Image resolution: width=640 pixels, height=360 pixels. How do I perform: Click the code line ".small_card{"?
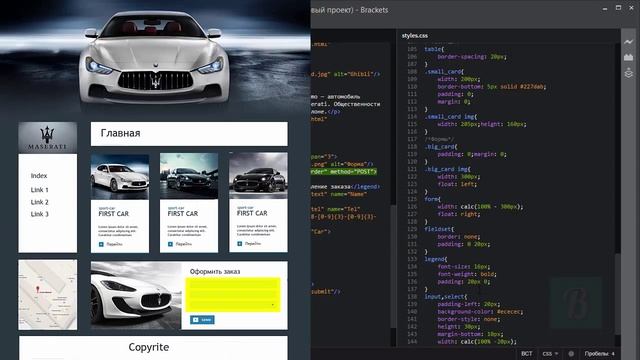tap(443, 71)
